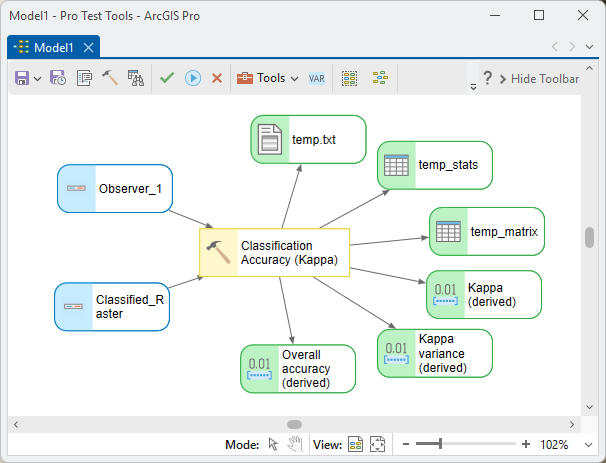
Task: Select the Classified_Raster input variable
Action: (x=112, y=307)
